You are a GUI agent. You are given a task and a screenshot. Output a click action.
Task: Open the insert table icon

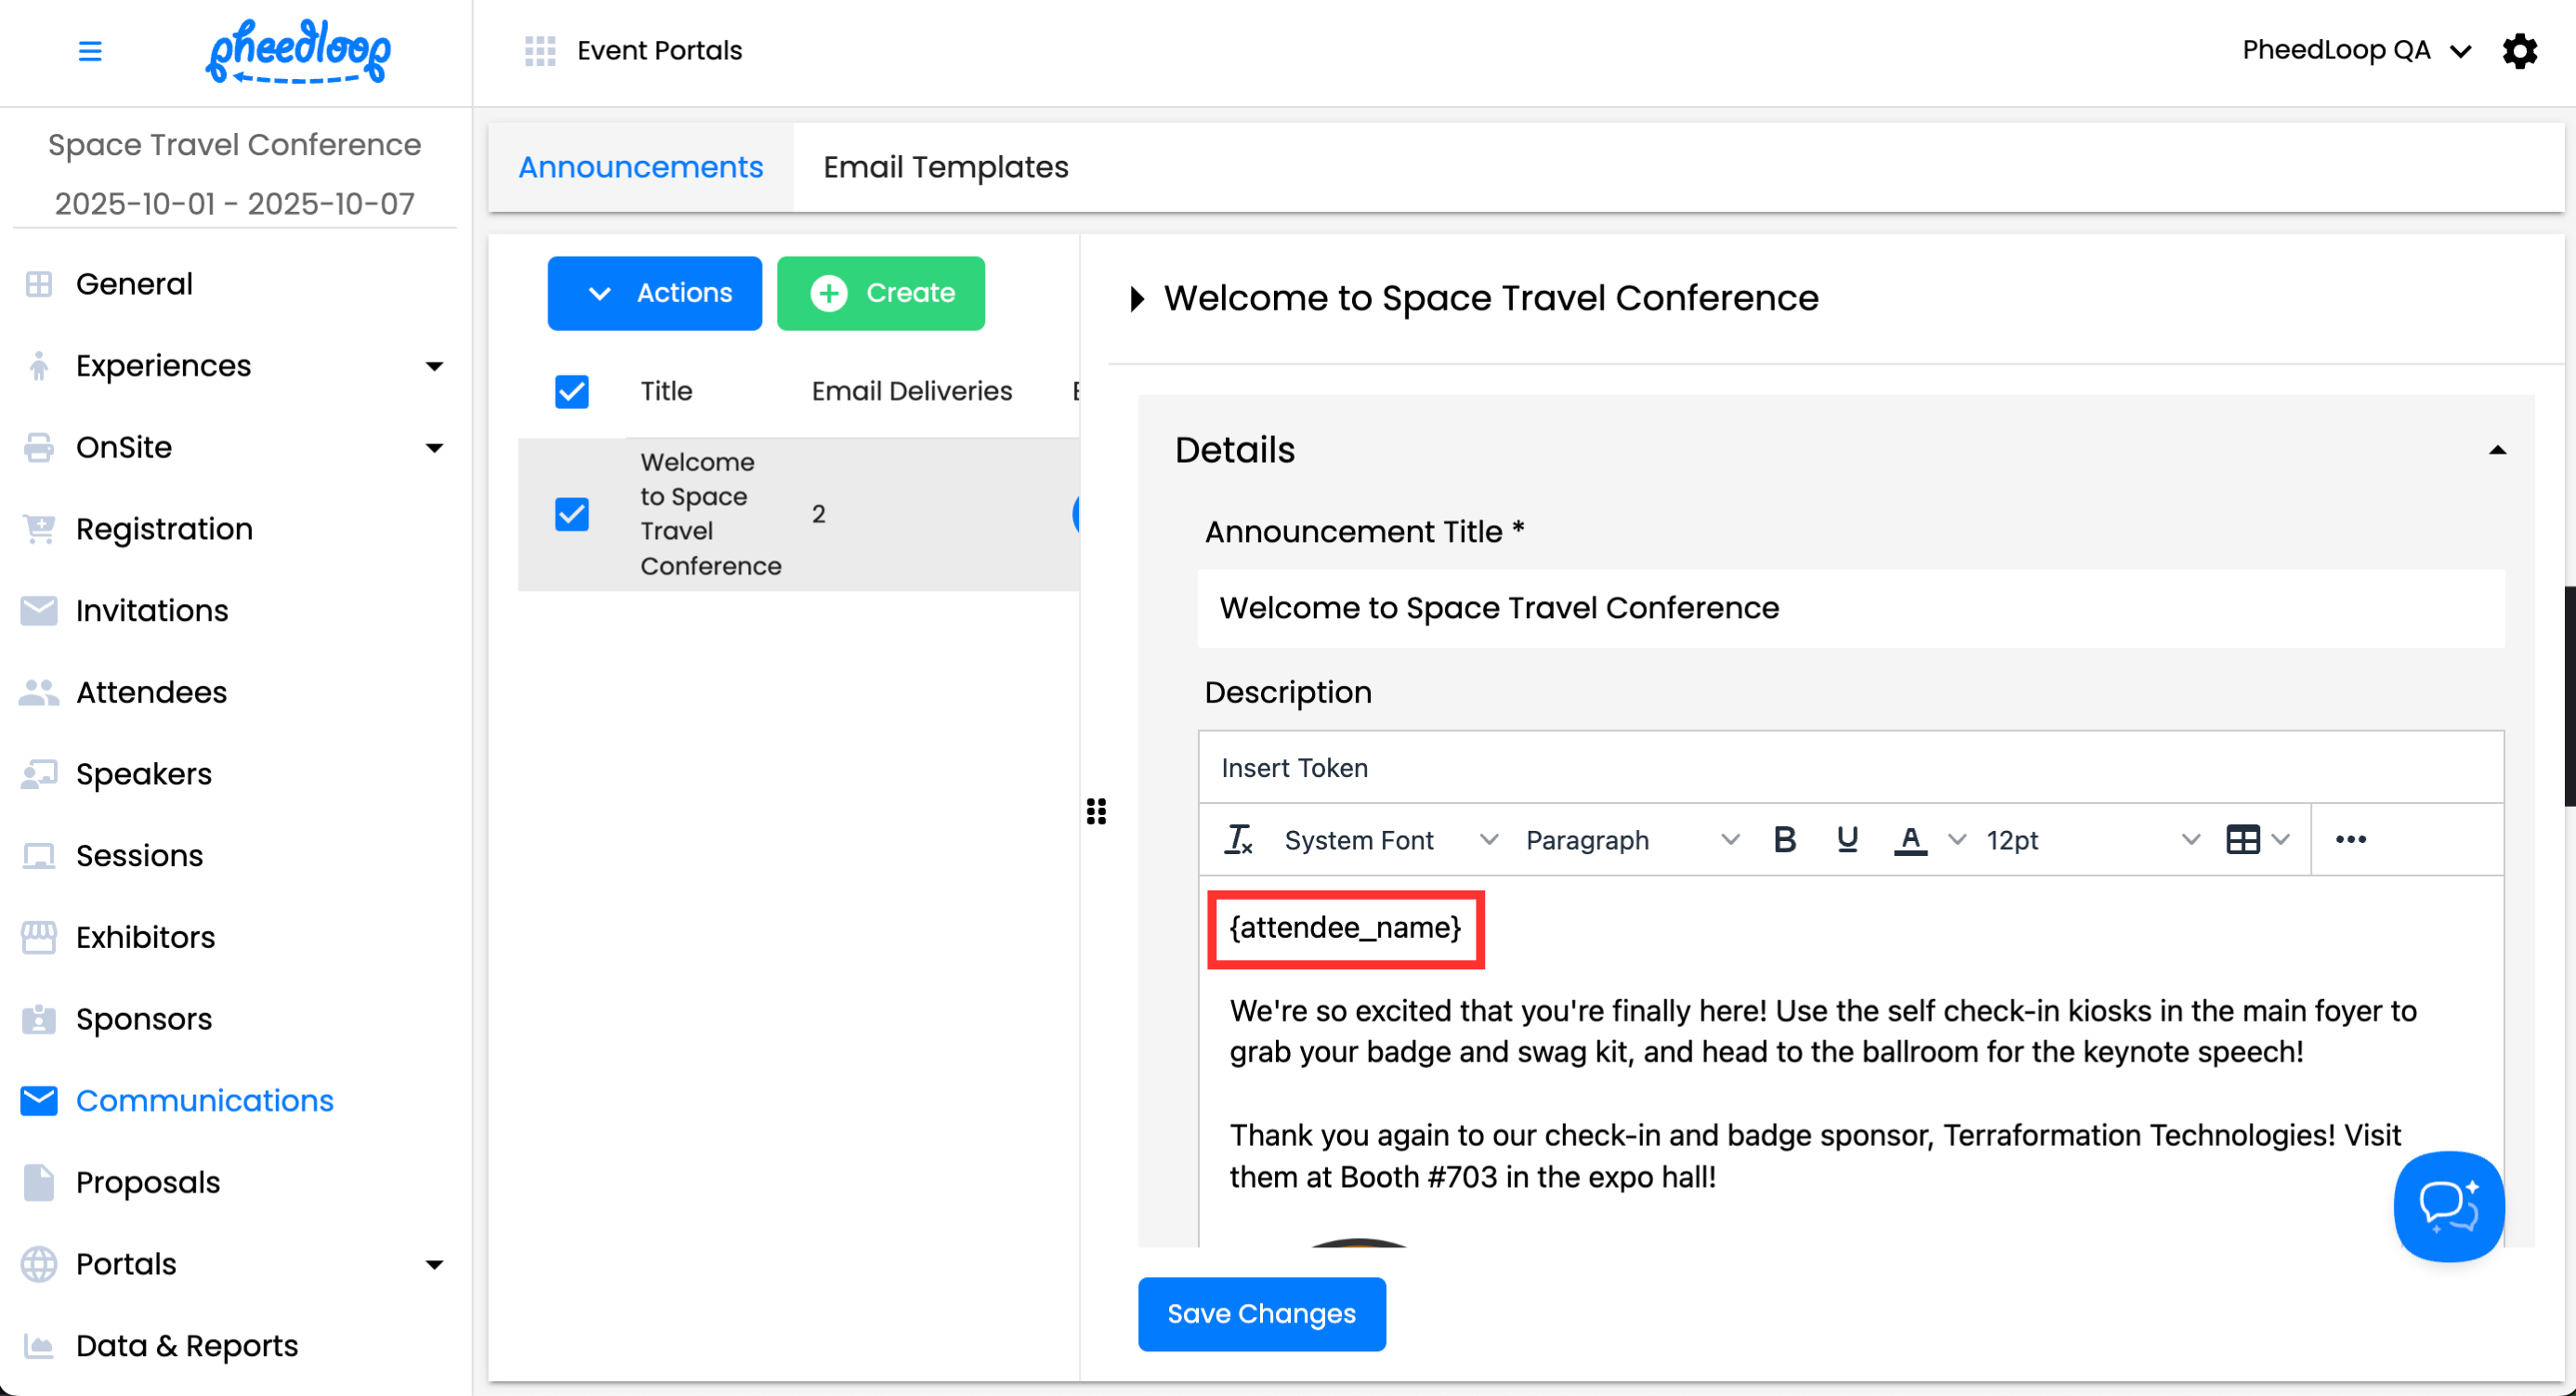tap(2243, 840)
